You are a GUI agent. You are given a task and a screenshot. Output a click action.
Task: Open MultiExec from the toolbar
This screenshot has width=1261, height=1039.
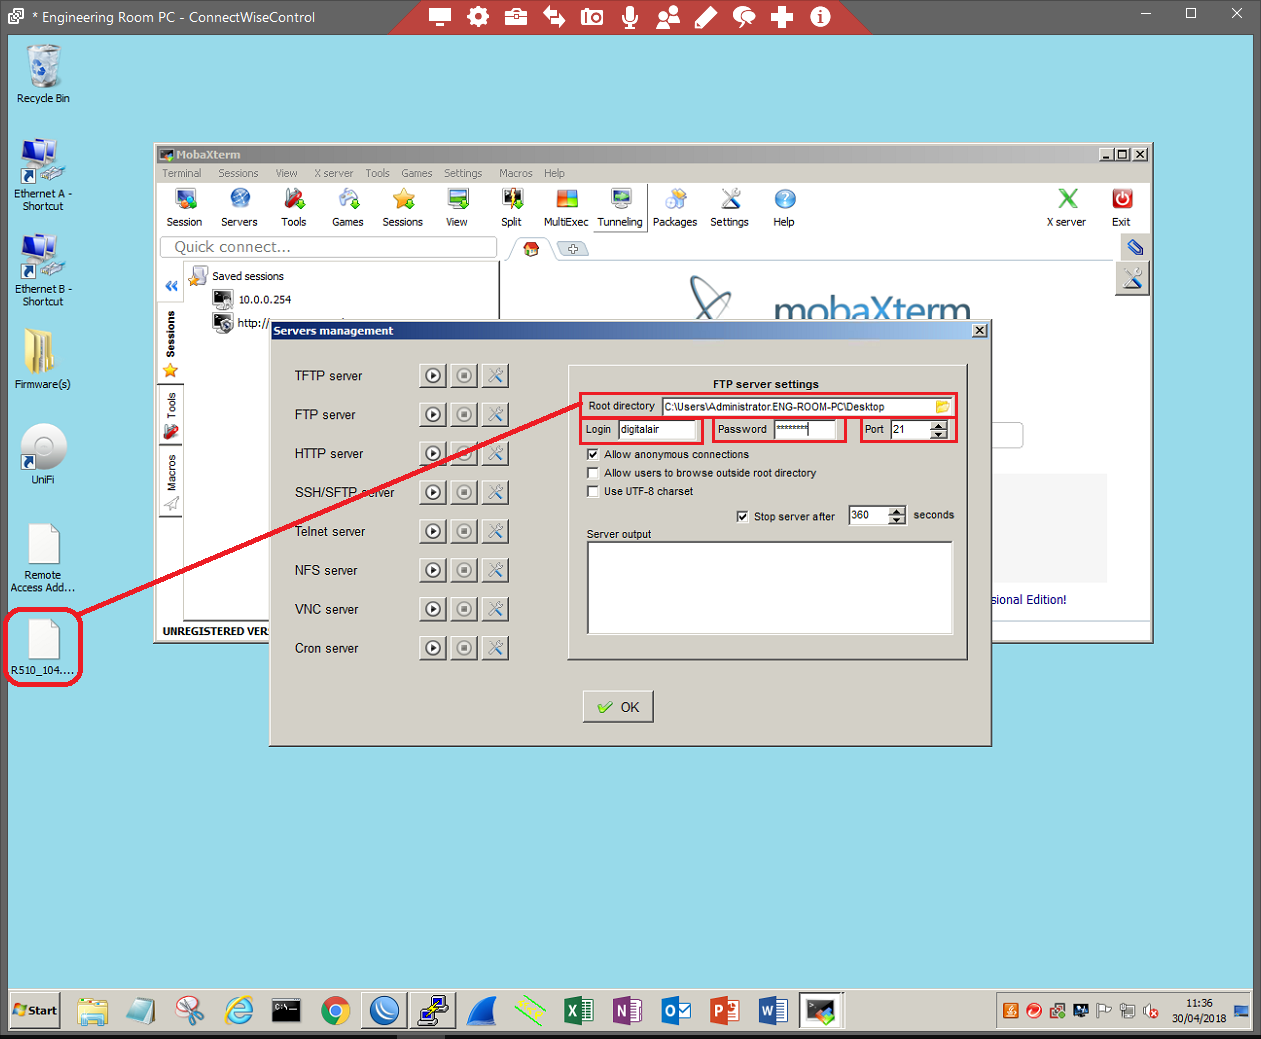click(x=566, y=208)
